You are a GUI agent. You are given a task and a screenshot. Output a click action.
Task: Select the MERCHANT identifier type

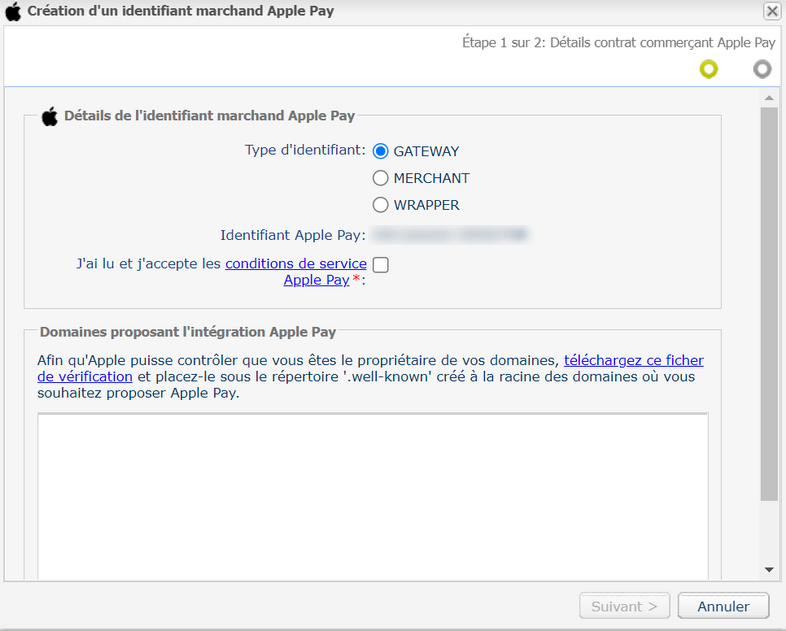pyautogui.click(x=380, y=178)
